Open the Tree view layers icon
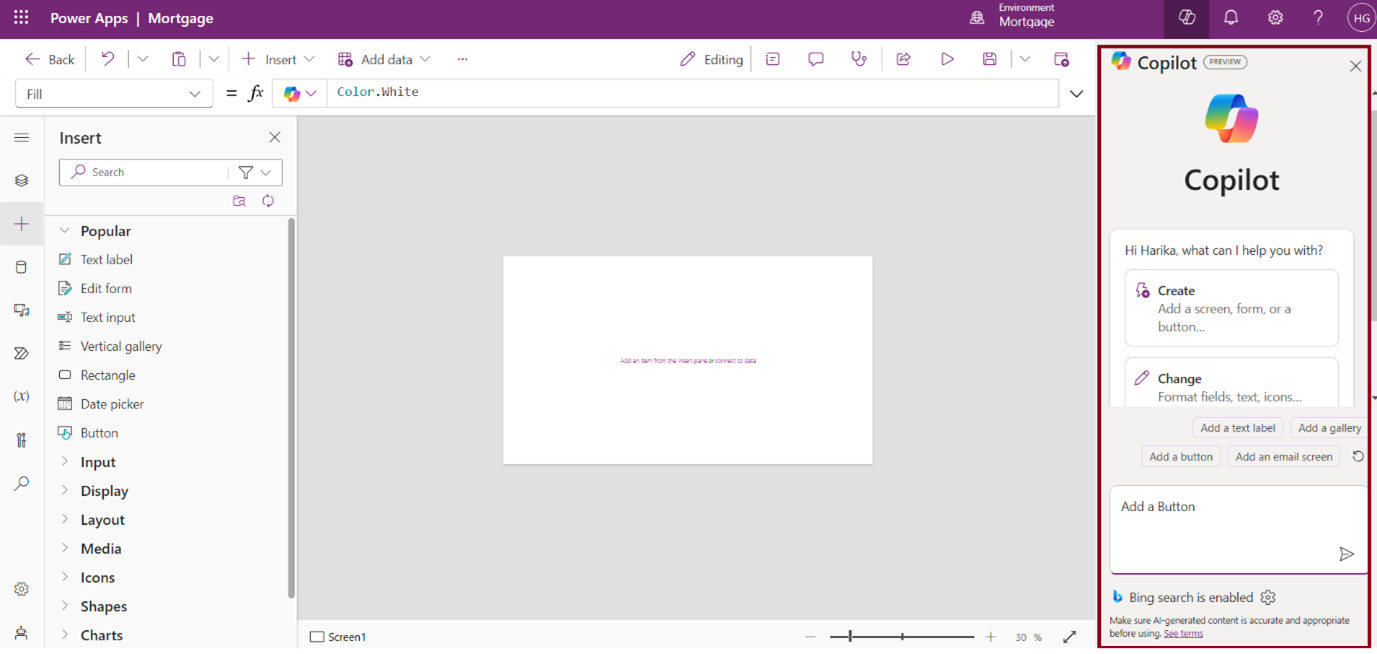The image size is (1377, 654). pyautogui.click(x=21, y=181)
